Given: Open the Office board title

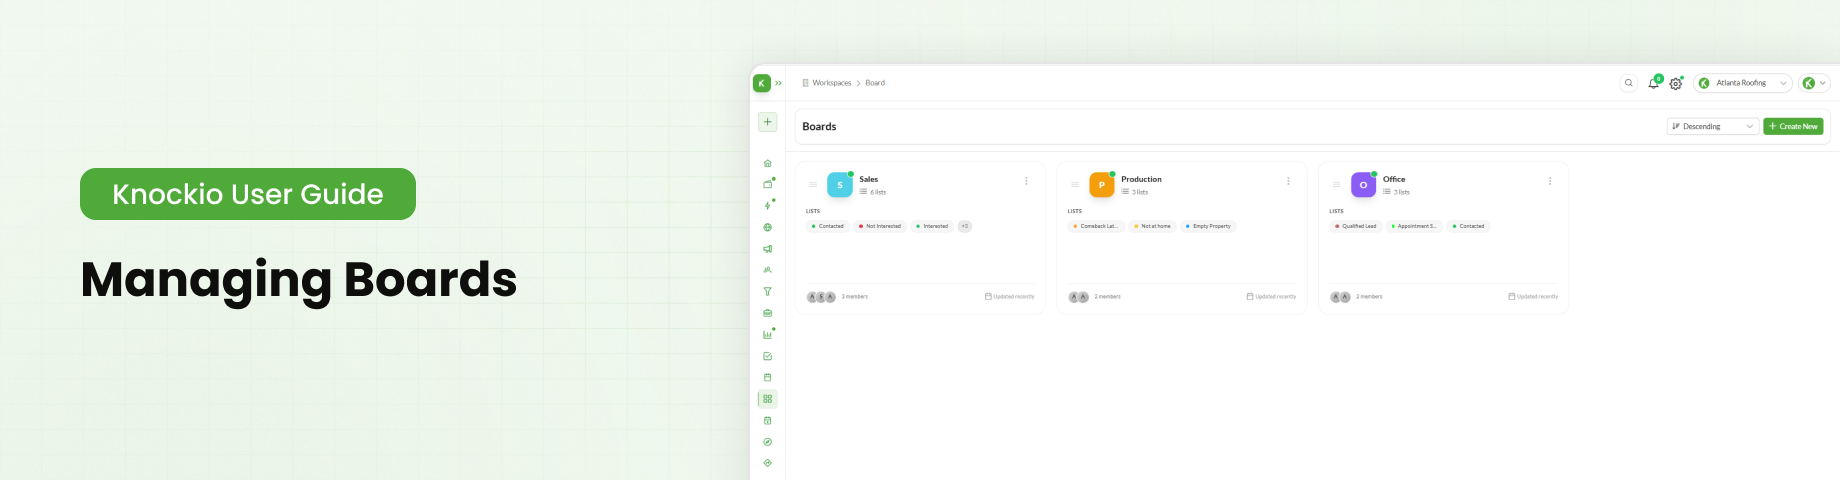Looking at the screenshot, I should pos(1394,179).
